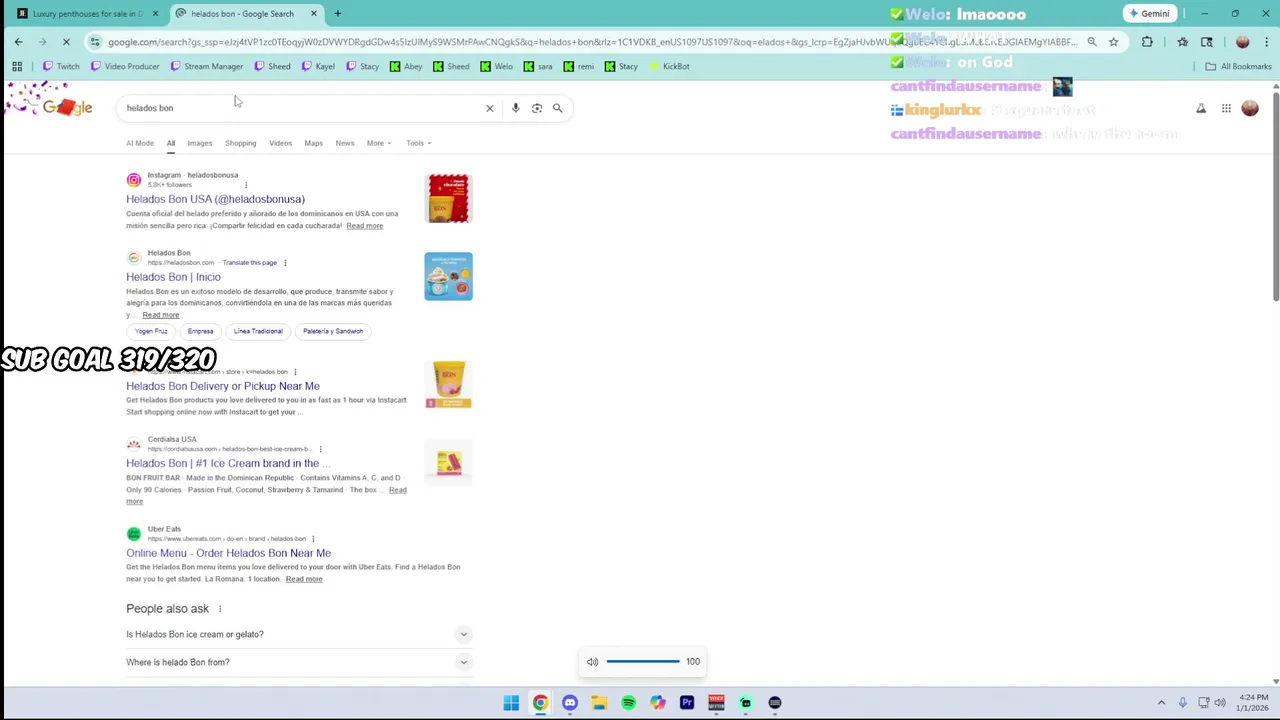
Task: Open Online Menu - Order Helados Bon link
Action: tap(228, 553)
